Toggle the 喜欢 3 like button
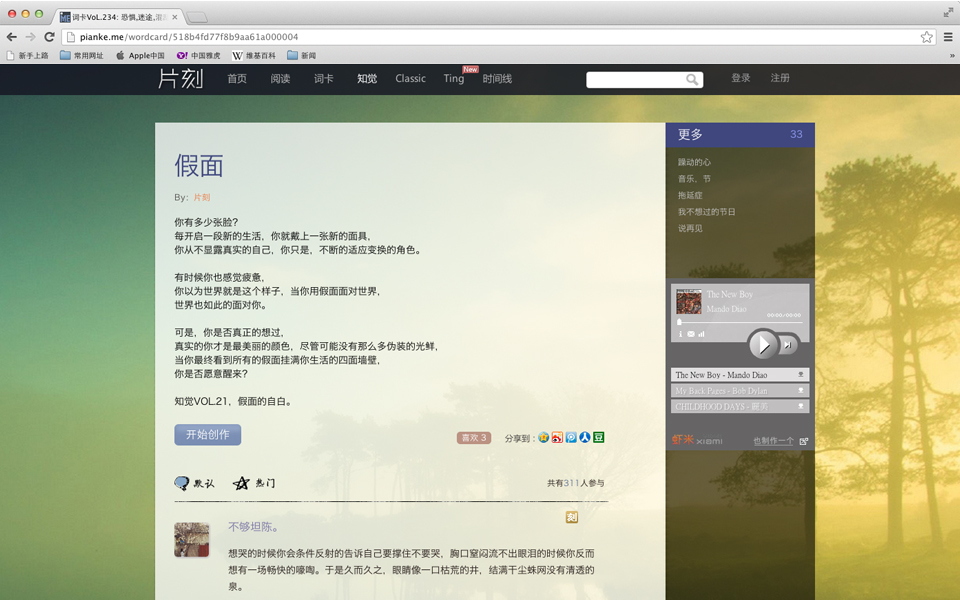This screenshot has width=960, height=600. click(x=474, y=438)
